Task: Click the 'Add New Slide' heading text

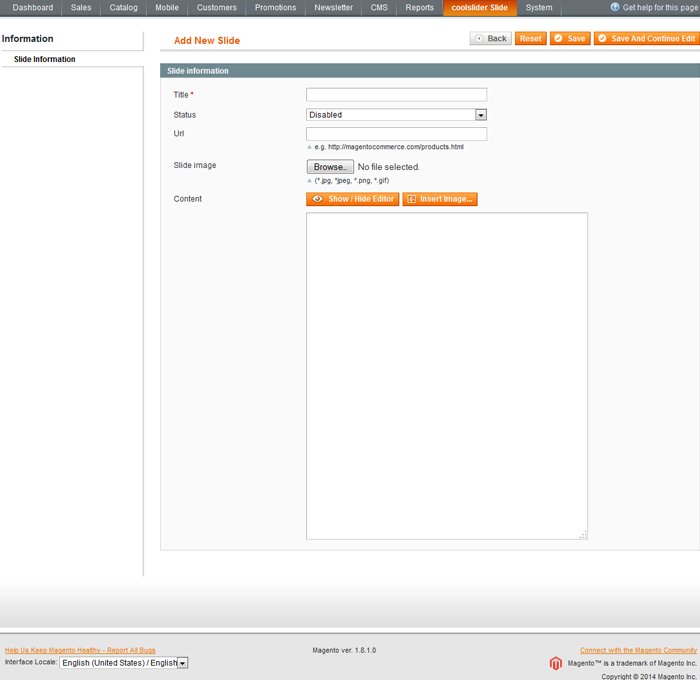Action: click(x=207, y=41)
